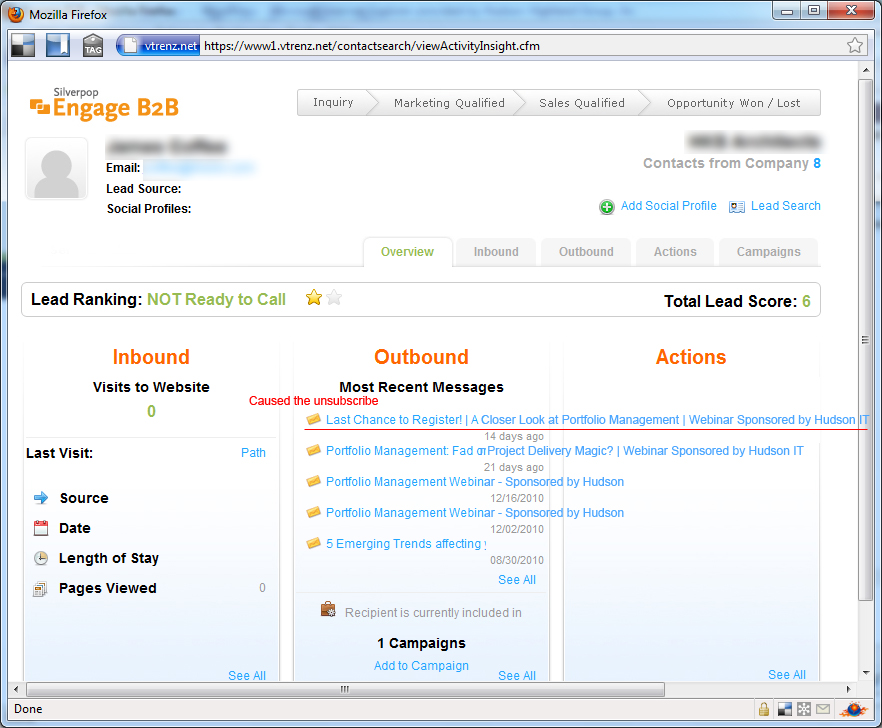
Task: Open Portfolio Management: Fad or Project Delivery Magic link
Action: tap(564, 451)
